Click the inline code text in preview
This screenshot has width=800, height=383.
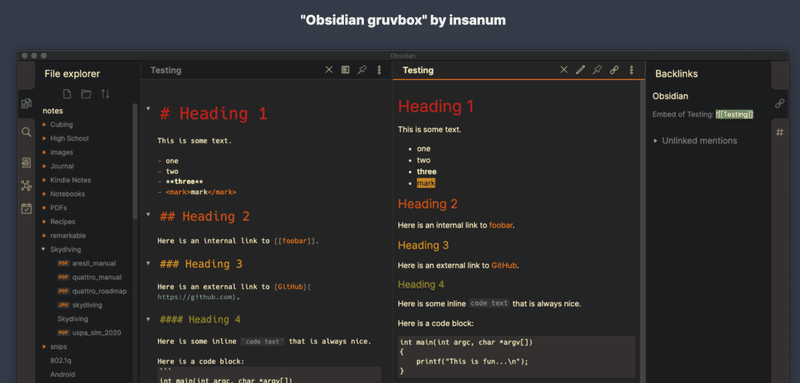[489, 303]
